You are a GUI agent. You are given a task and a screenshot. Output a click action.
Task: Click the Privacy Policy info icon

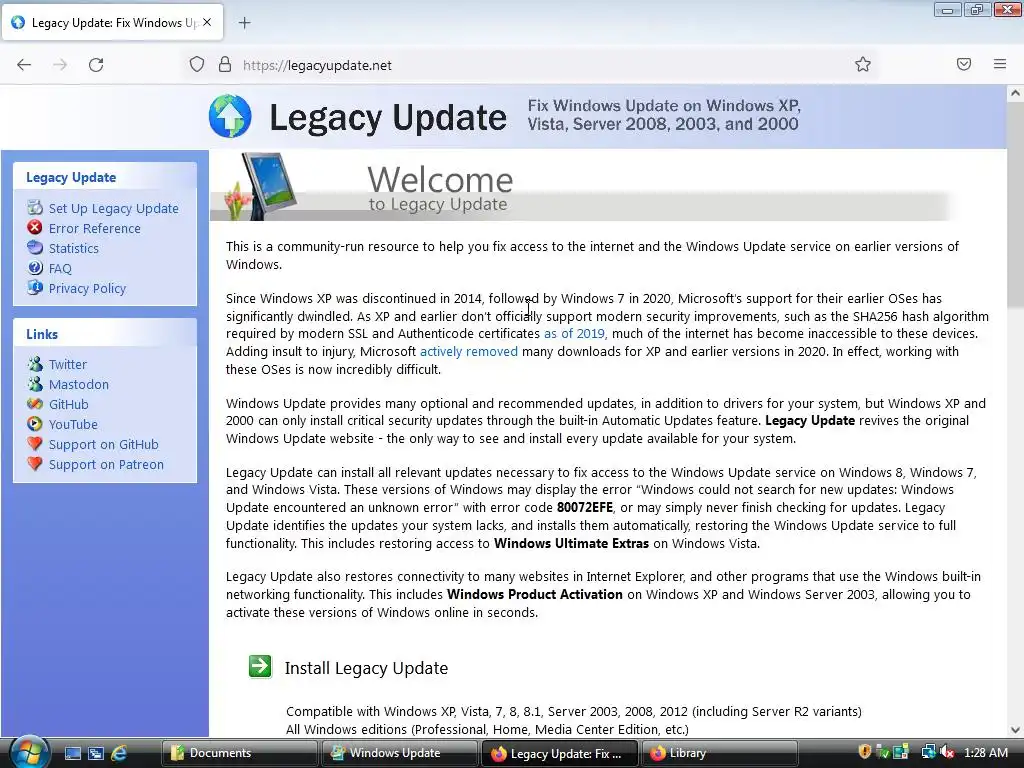(x=35, y=287)
